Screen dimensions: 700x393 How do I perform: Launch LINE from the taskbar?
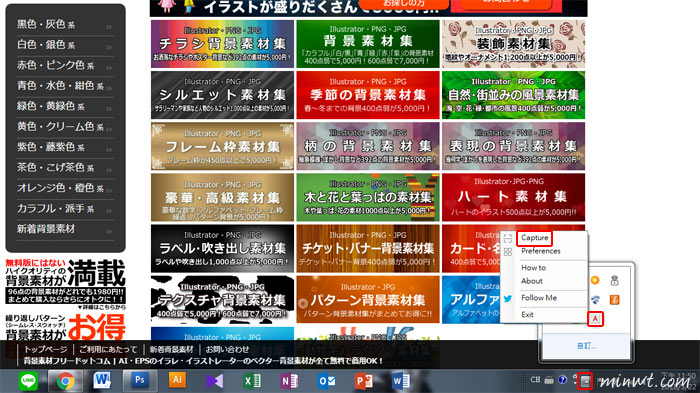point(28,381)
